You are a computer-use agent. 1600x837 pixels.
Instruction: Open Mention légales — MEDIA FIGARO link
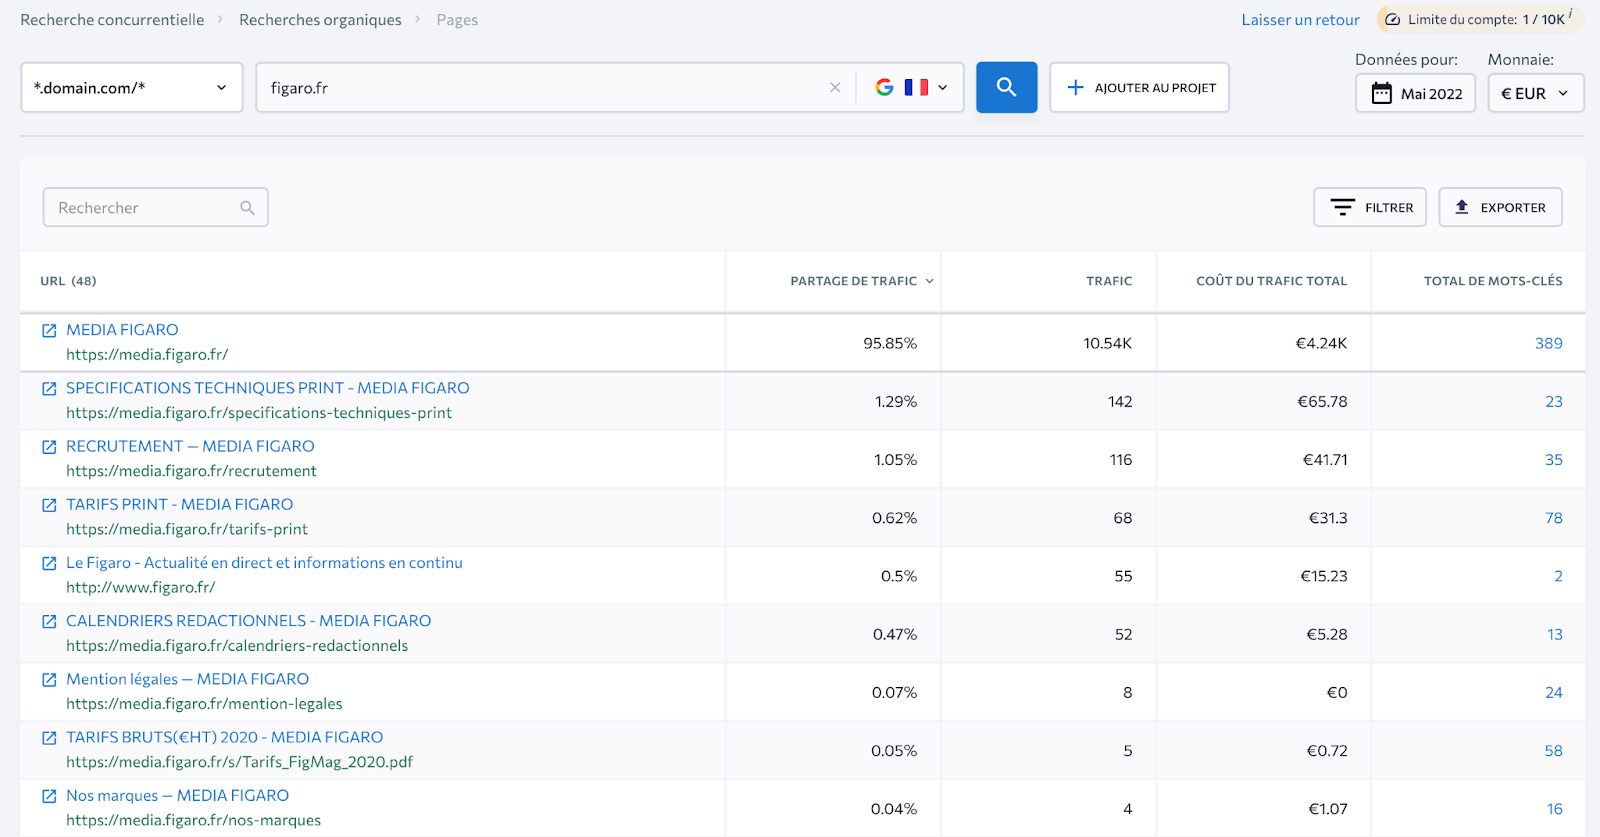click(x=188, y=679)
